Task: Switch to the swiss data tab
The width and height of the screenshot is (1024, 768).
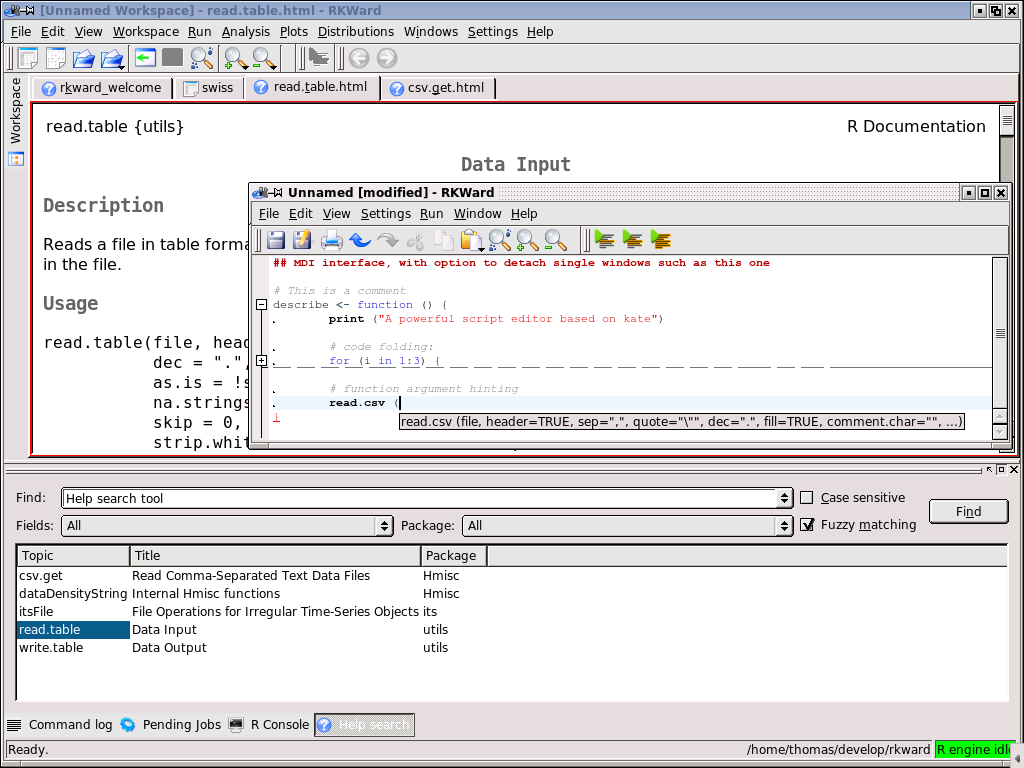Action: pyautogui.click(x=208, y=88)
